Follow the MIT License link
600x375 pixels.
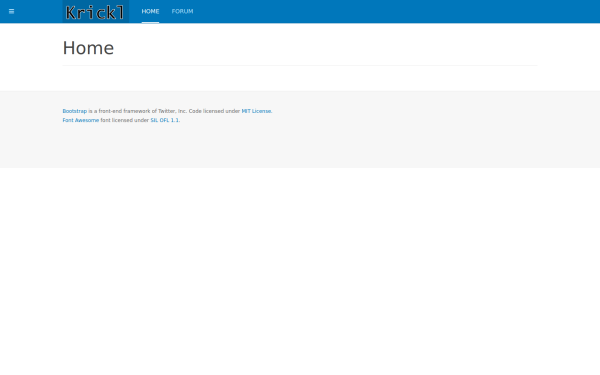coord(256,111)
